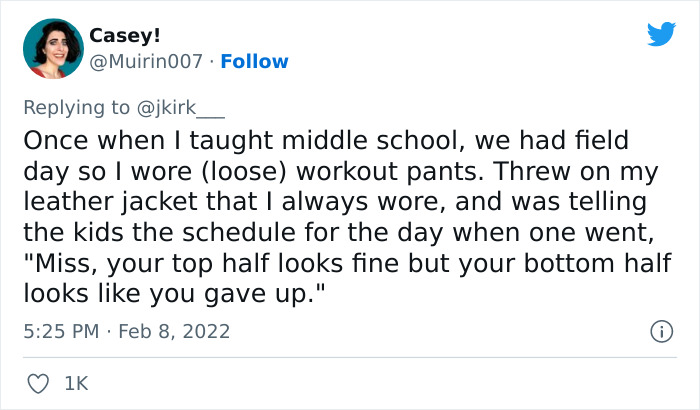Click the 5:25 PM timestamp
The height and width of the screenshot is (410, 700).
pos(59,331)
